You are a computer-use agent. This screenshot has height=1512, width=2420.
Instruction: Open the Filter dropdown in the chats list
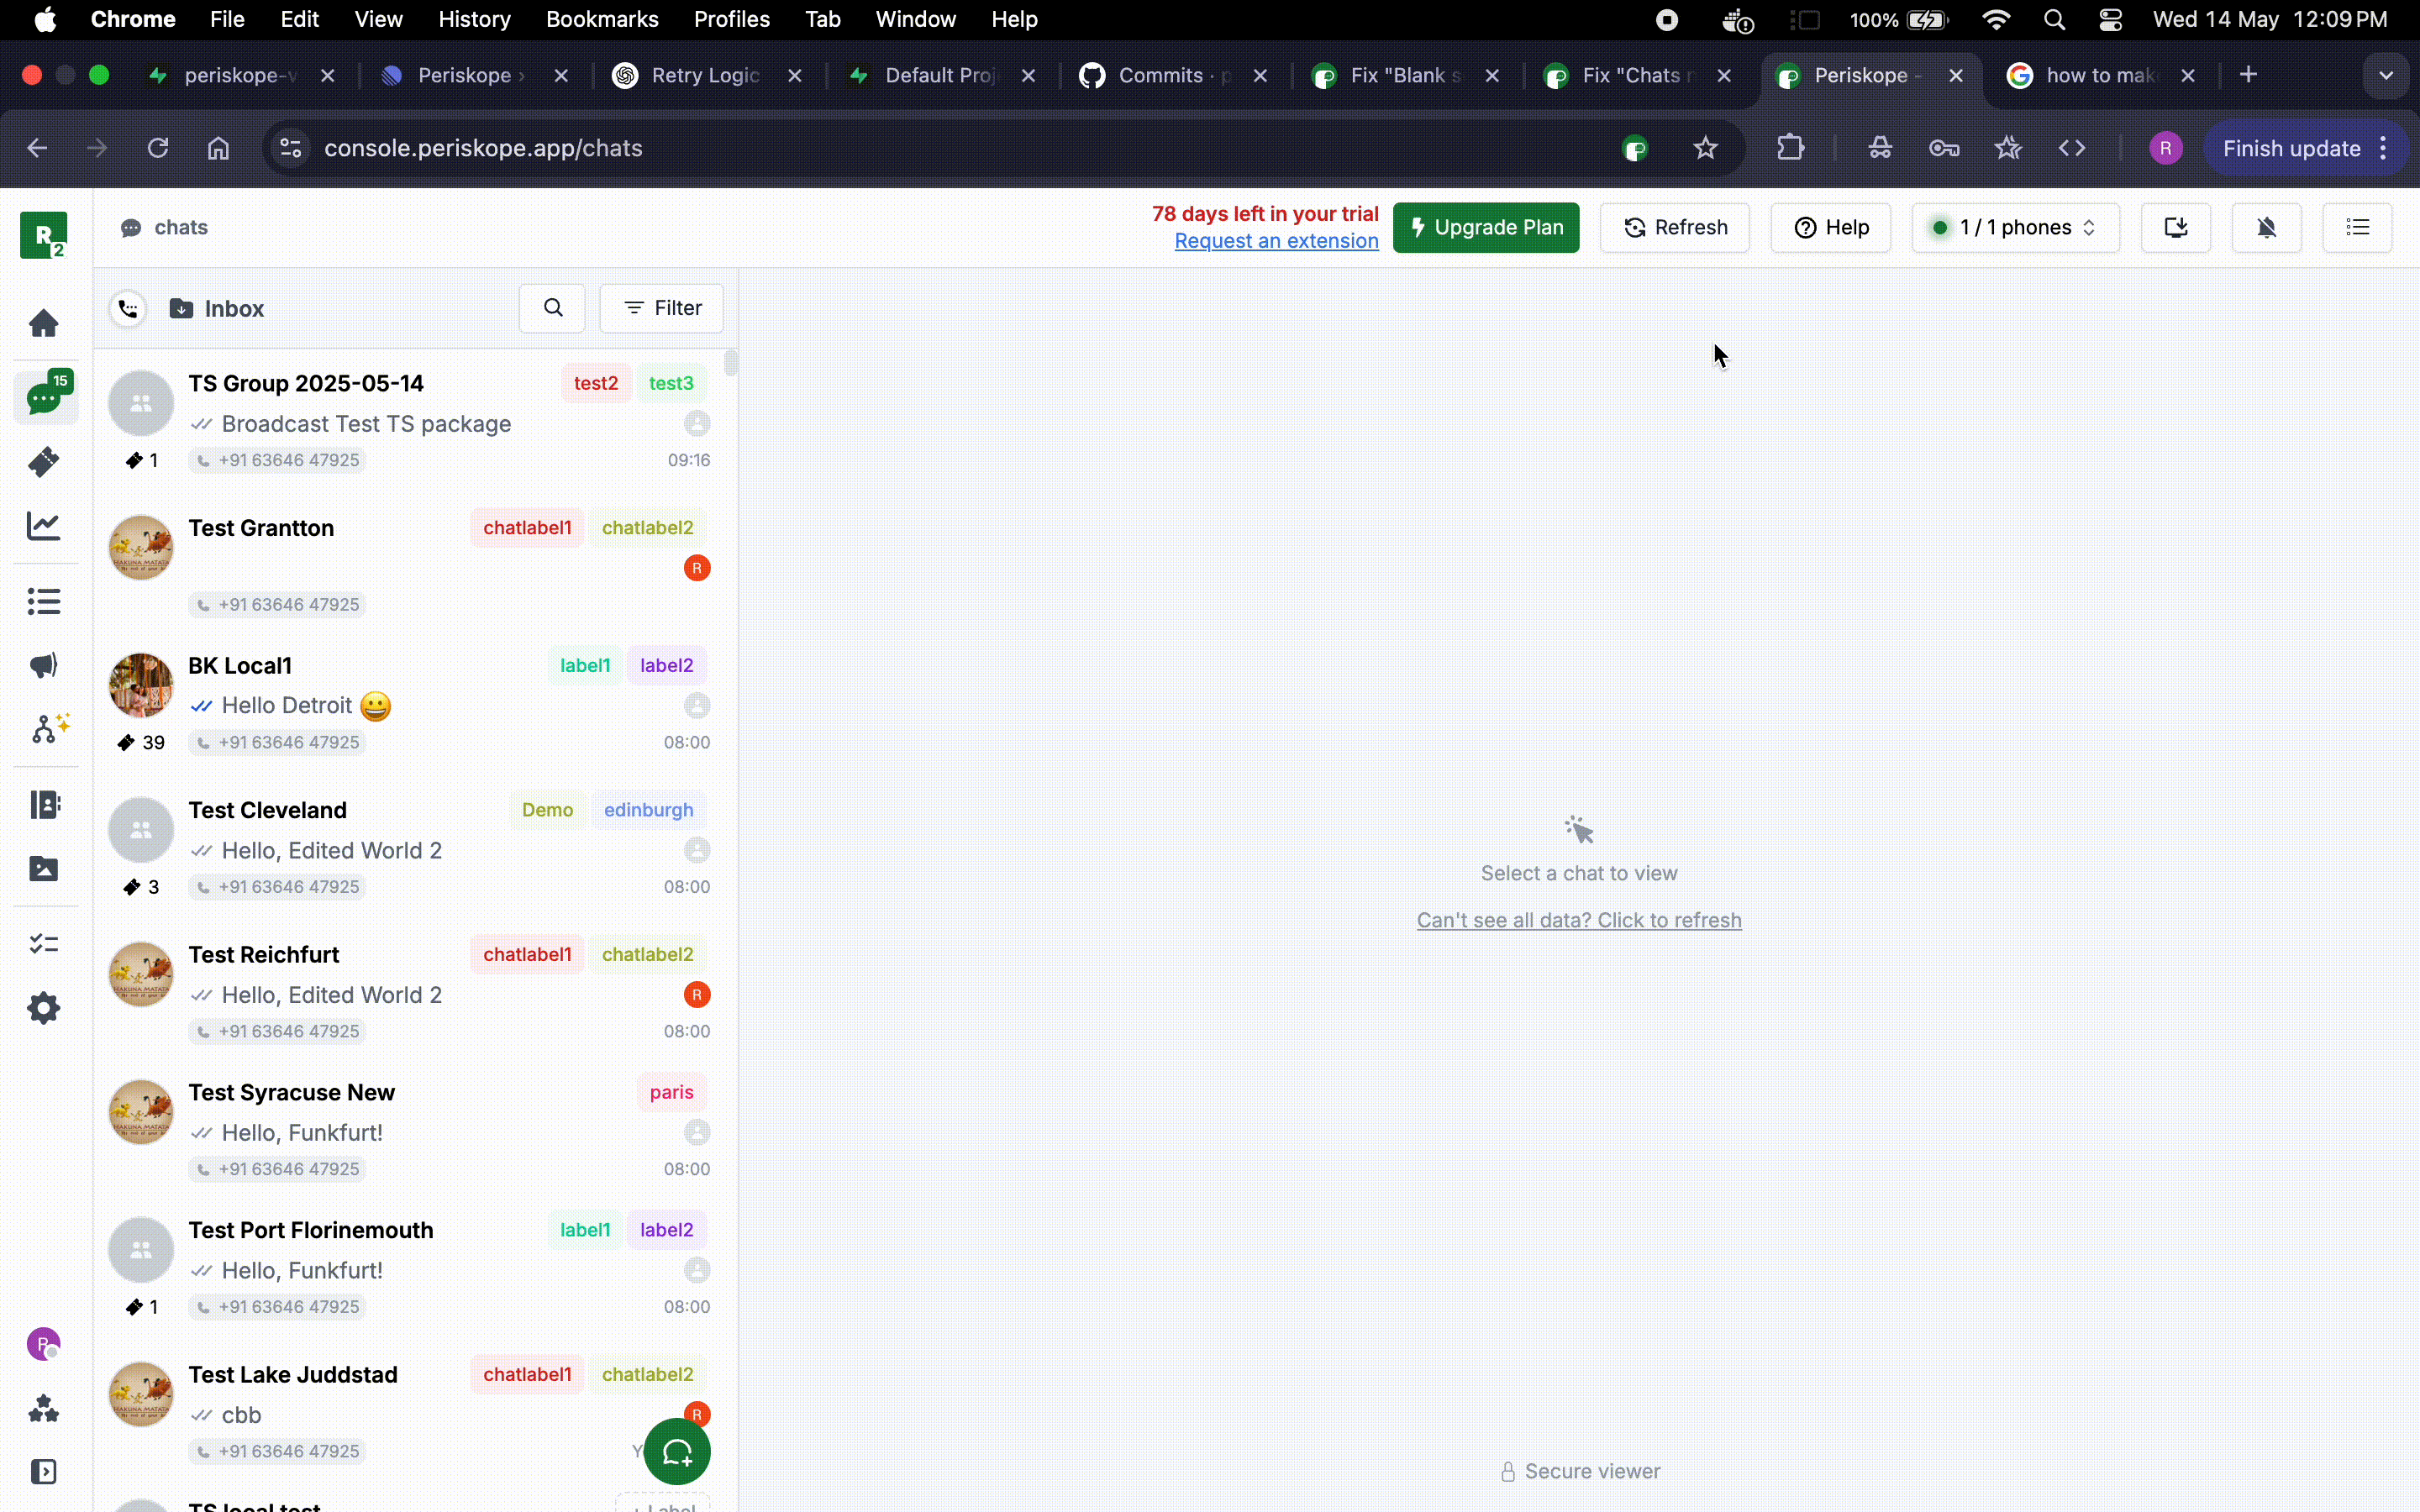click(x=661, y=308)
